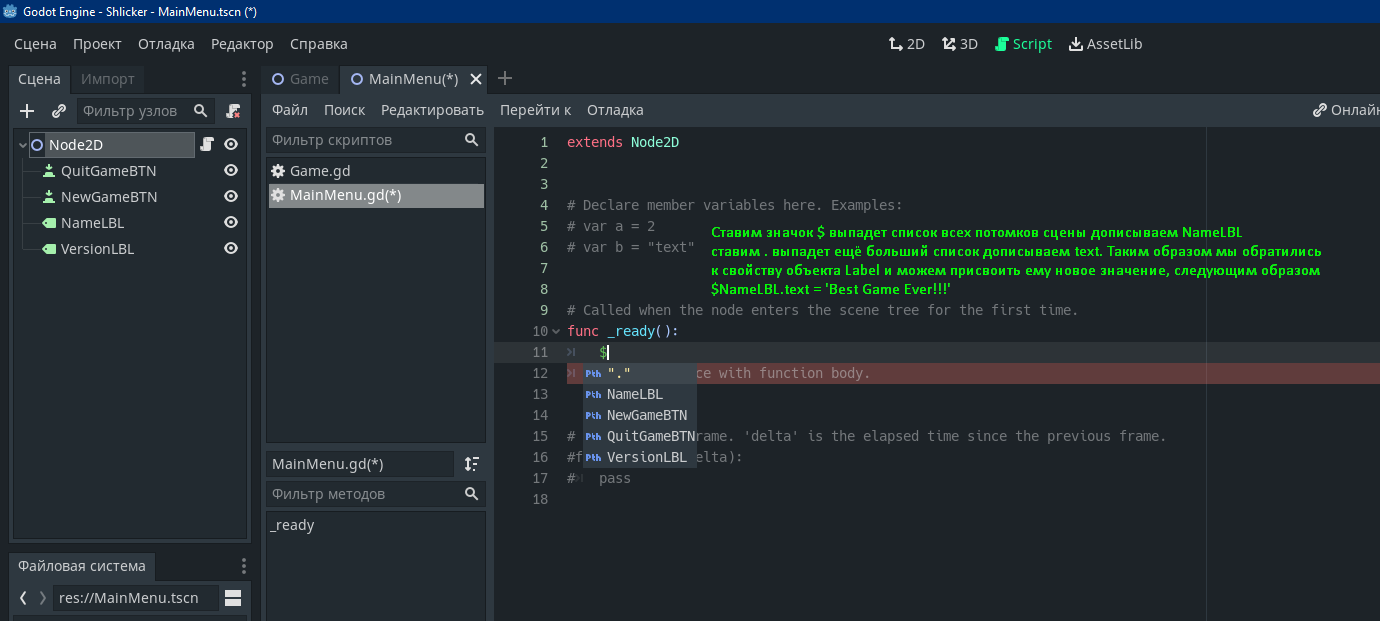Choose QuitGameBTN from the autocomplete popup
1380x621 pixels.
click(x=640, y=436)
